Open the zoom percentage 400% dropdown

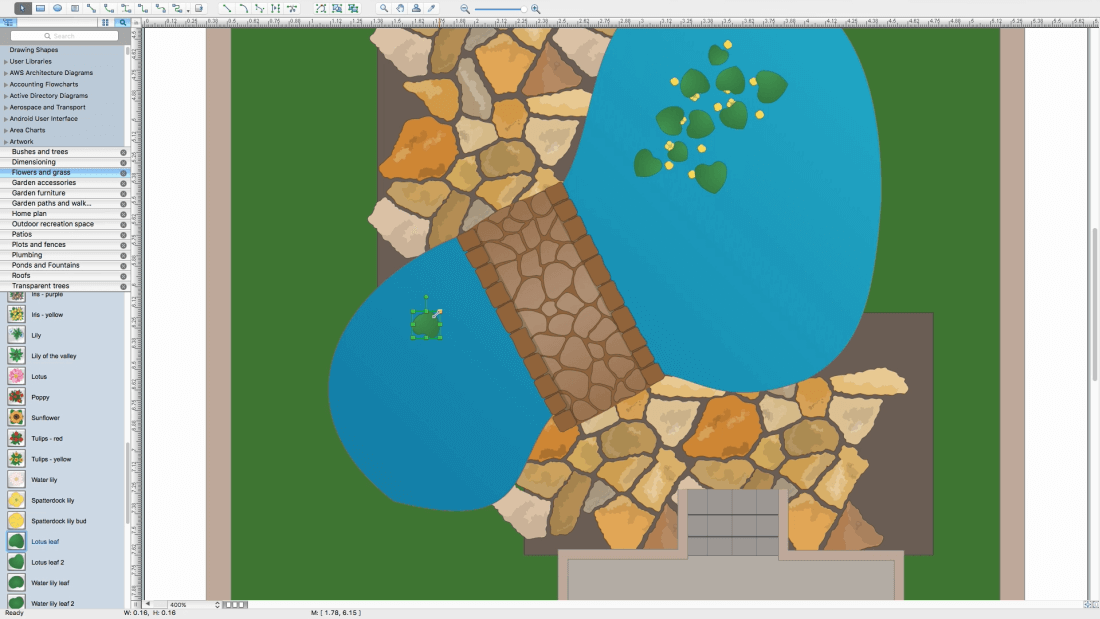point(217,604)
